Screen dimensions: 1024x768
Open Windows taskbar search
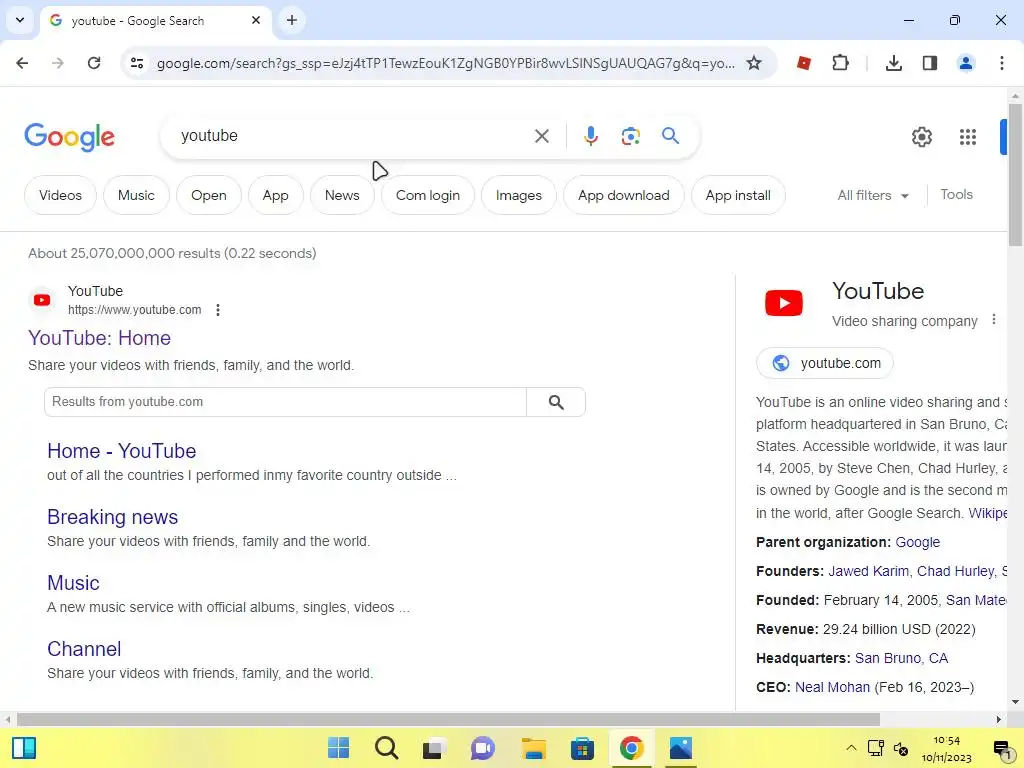(386, 748)
